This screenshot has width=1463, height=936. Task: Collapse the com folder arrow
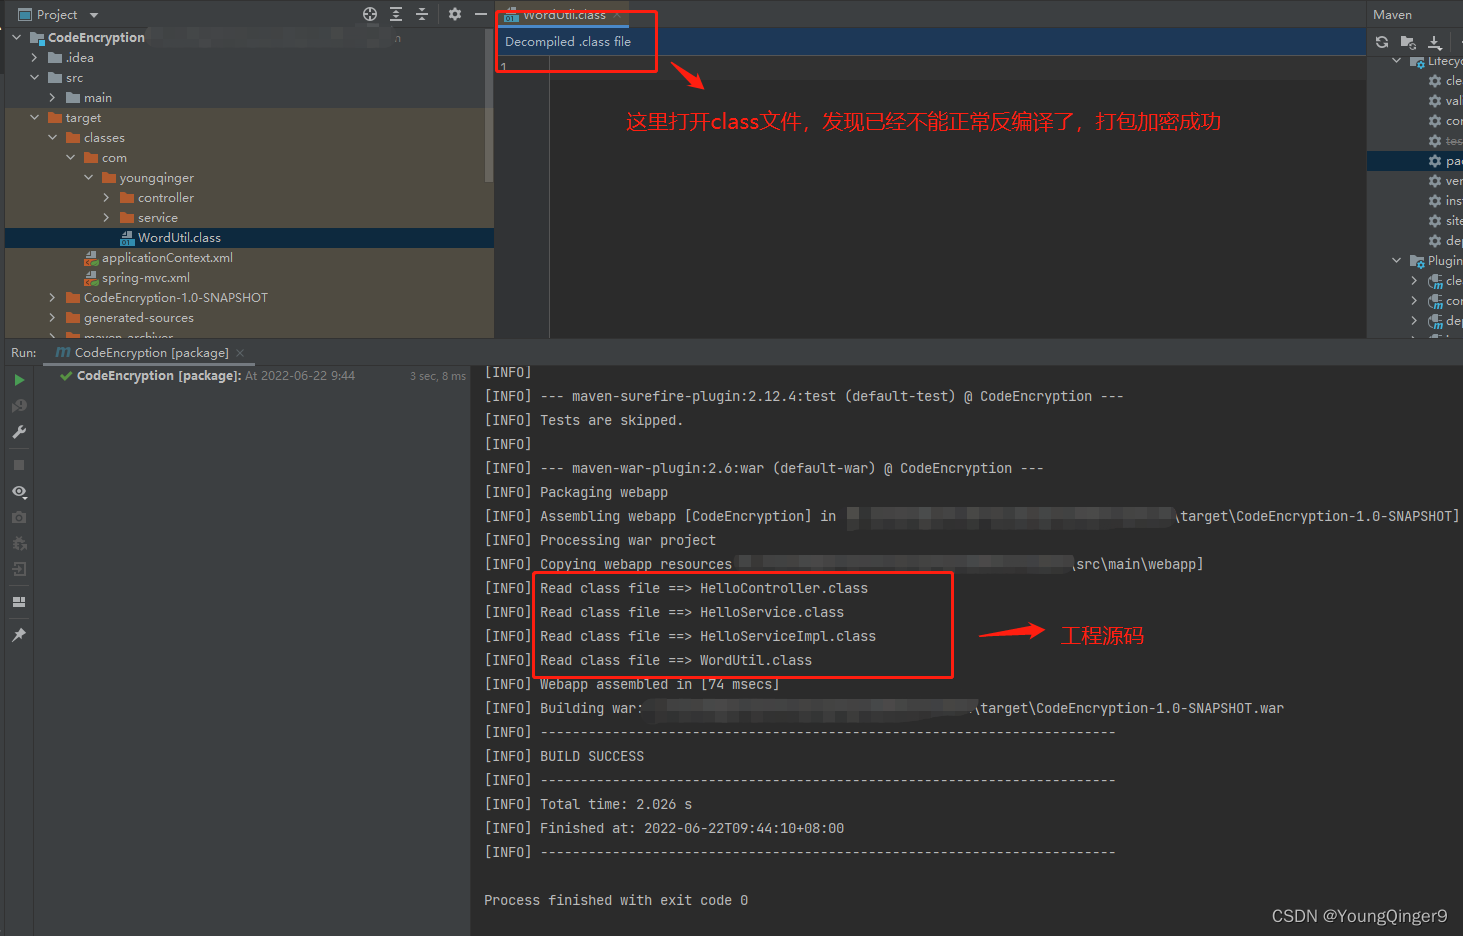click(70, 157)
